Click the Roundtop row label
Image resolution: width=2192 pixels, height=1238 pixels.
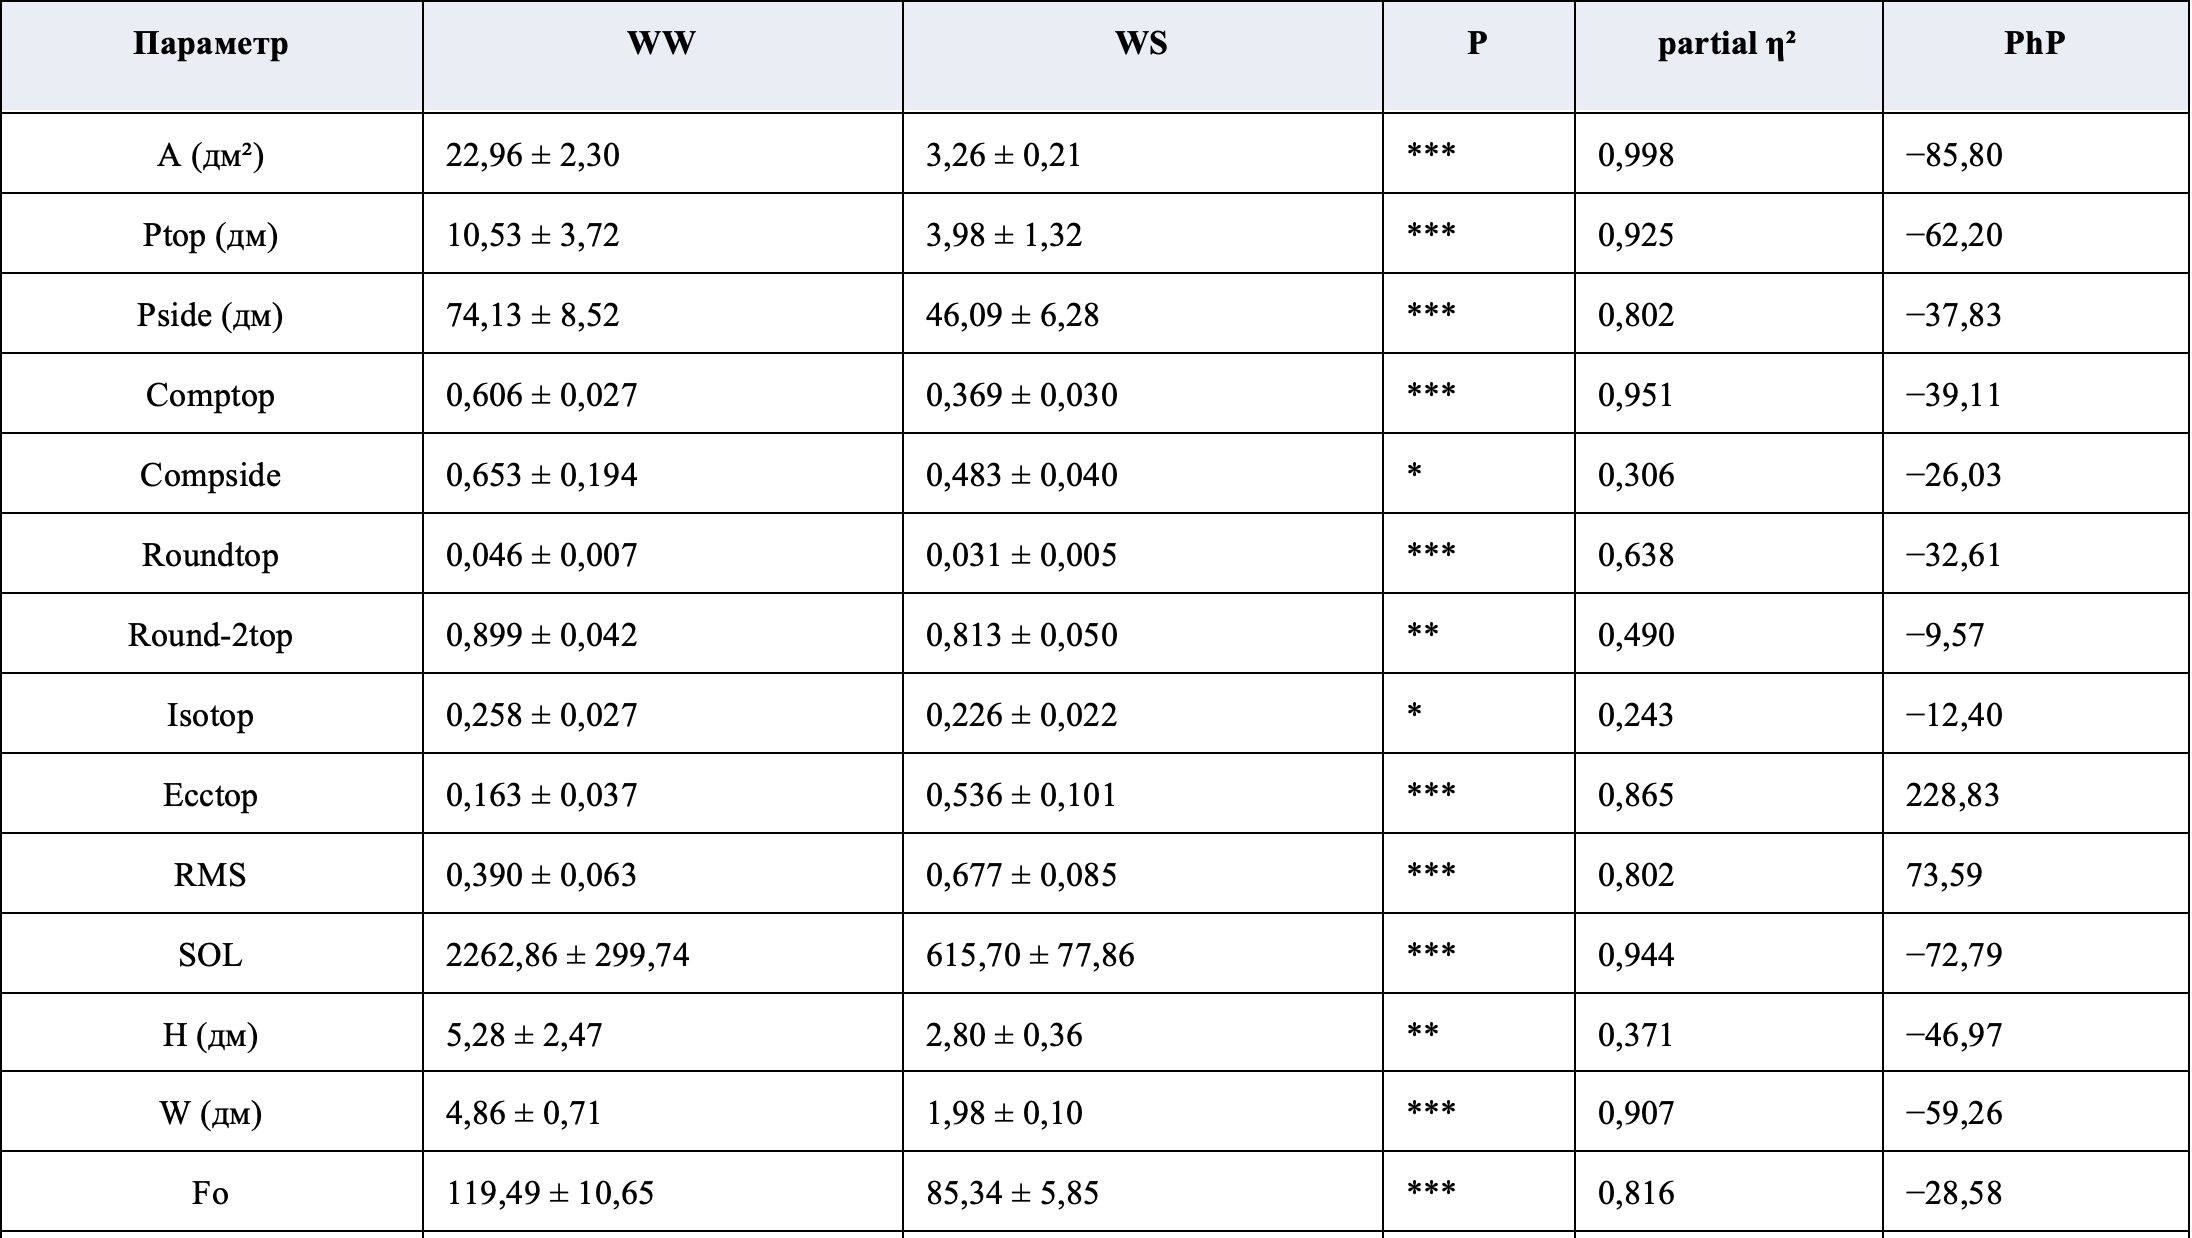[211, 555]
